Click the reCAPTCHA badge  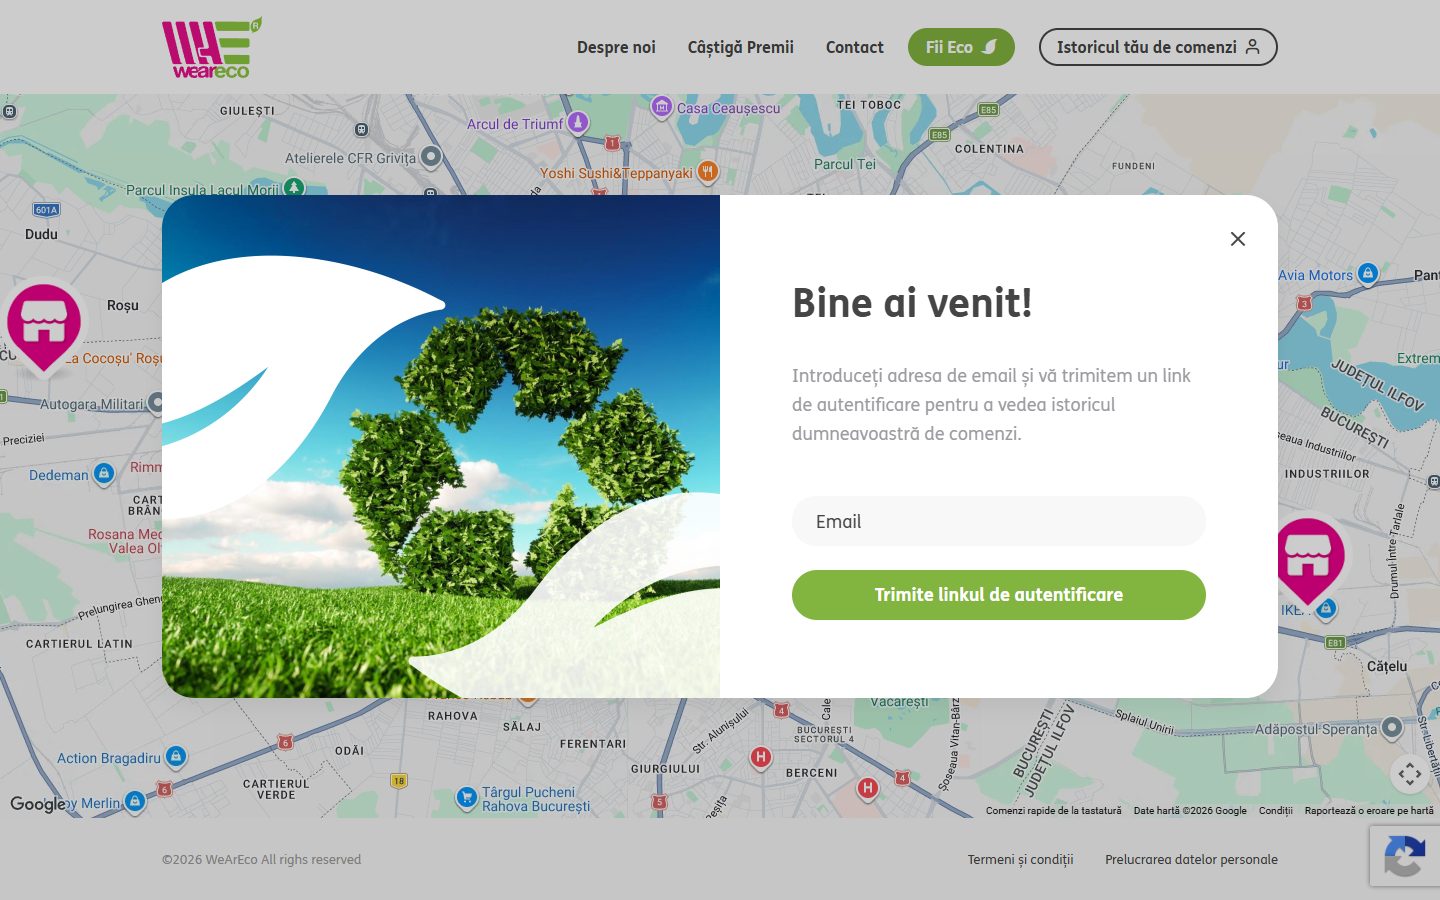click(1404, 855)
